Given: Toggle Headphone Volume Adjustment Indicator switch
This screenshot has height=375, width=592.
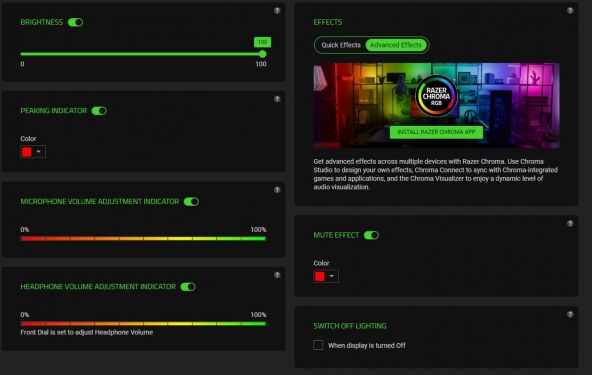Looking at the screenshot, I should [188, 287].
